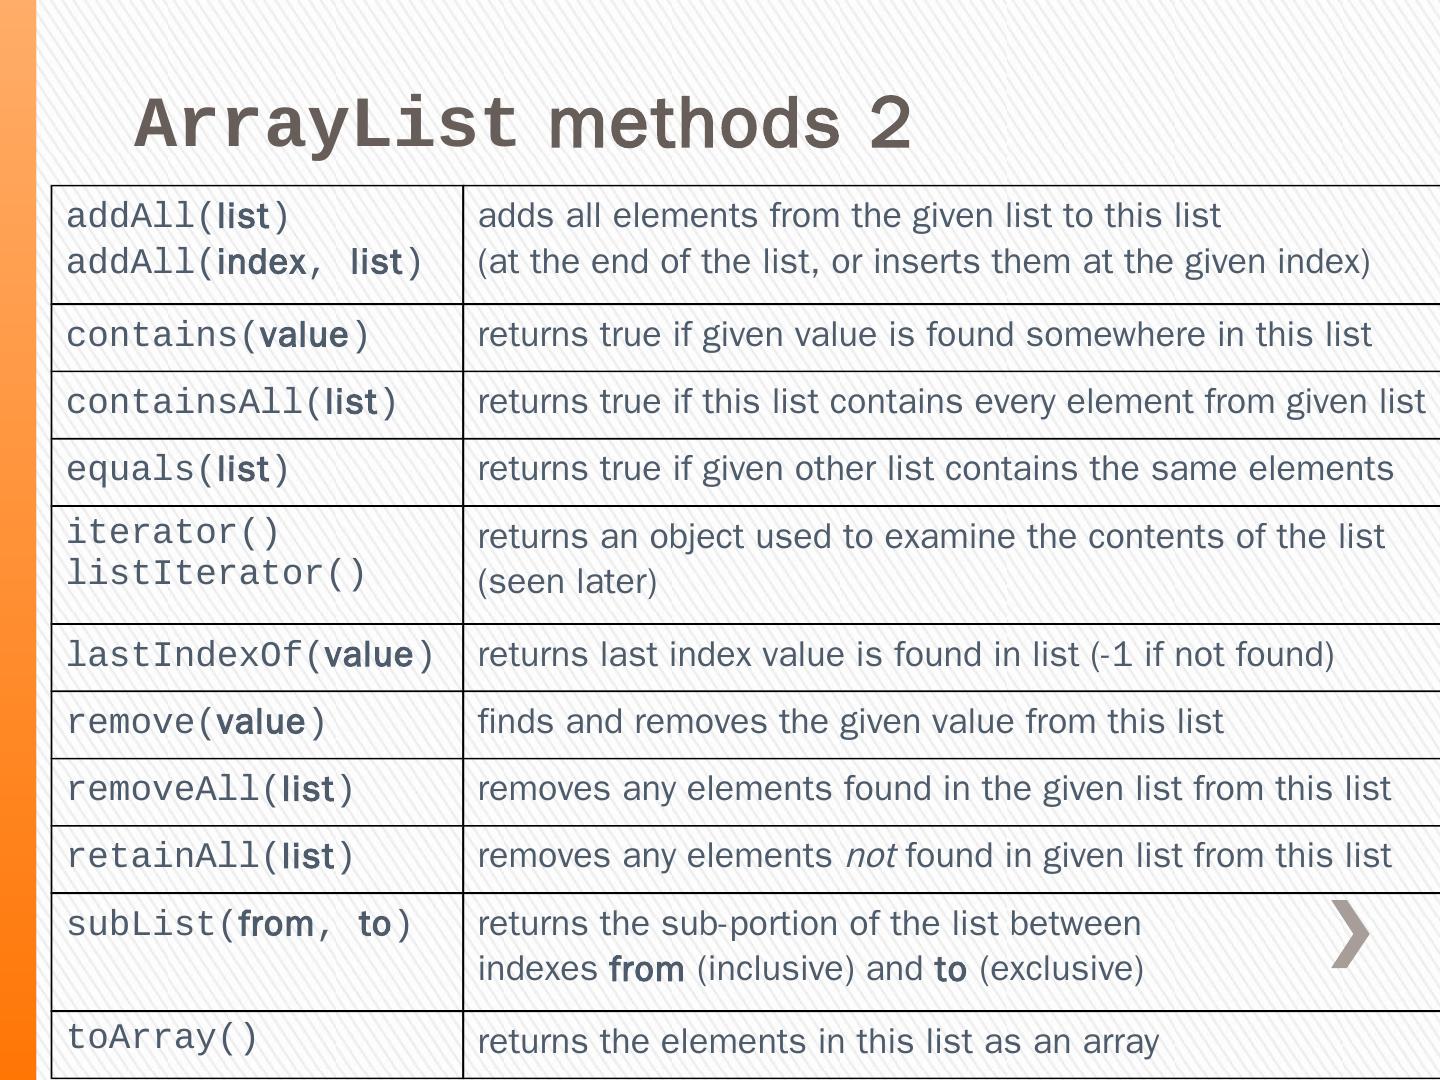This screenshot has height=1080, width=1440.
Task: Click the next slide chevron arrow
Action: tap(1350, 934)
